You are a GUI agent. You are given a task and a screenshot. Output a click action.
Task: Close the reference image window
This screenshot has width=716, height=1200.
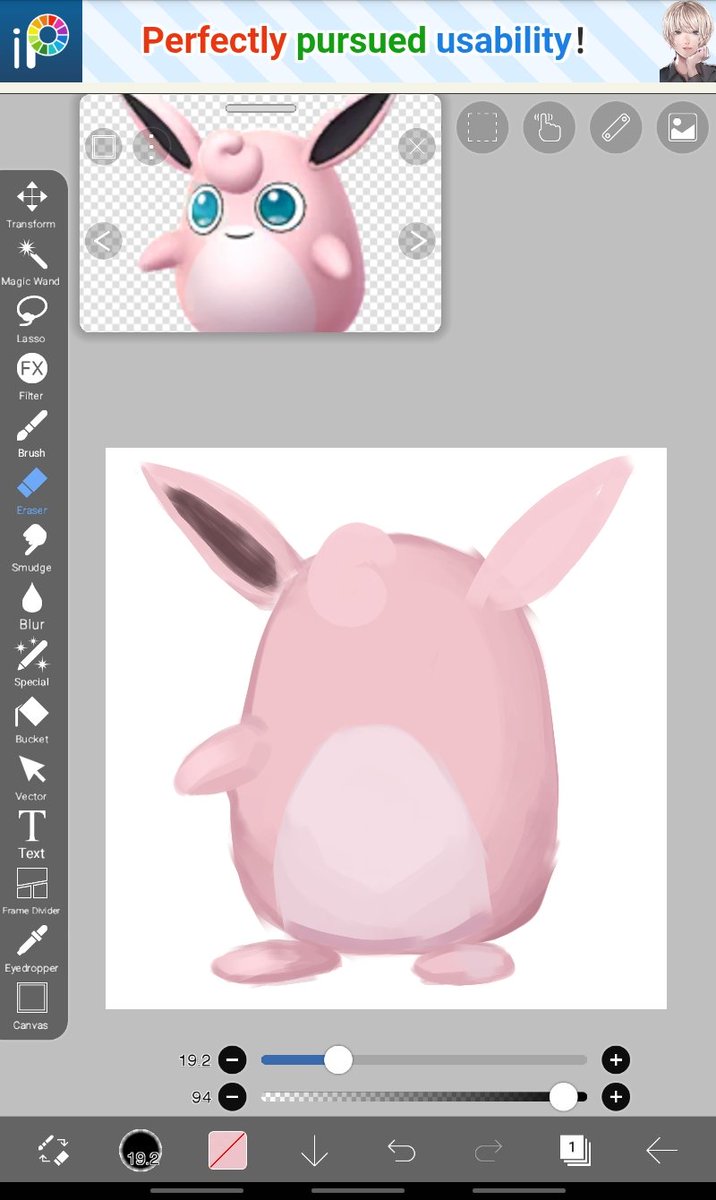pos(417,147)
